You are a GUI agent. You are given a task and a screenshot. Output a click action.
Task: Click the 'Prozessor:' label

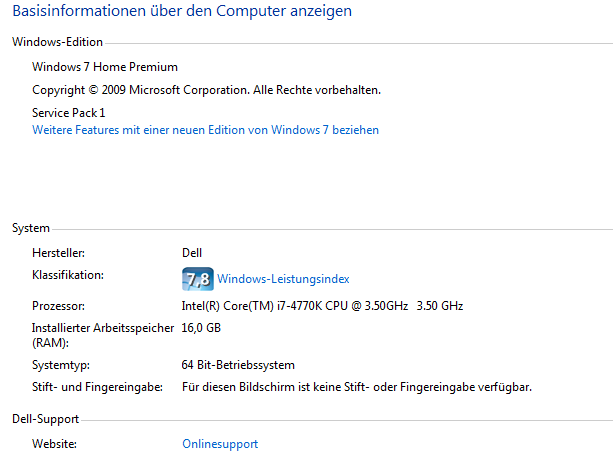59,305
